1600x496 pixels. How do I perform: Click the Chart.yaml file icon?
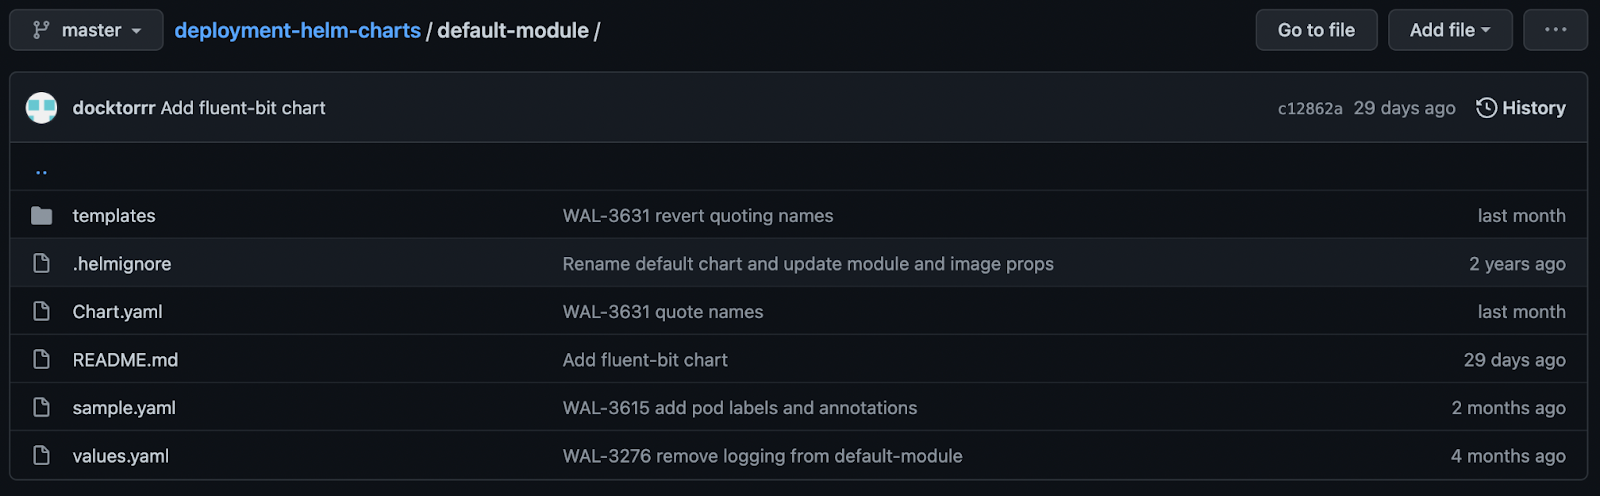click(x=41, y=312)
